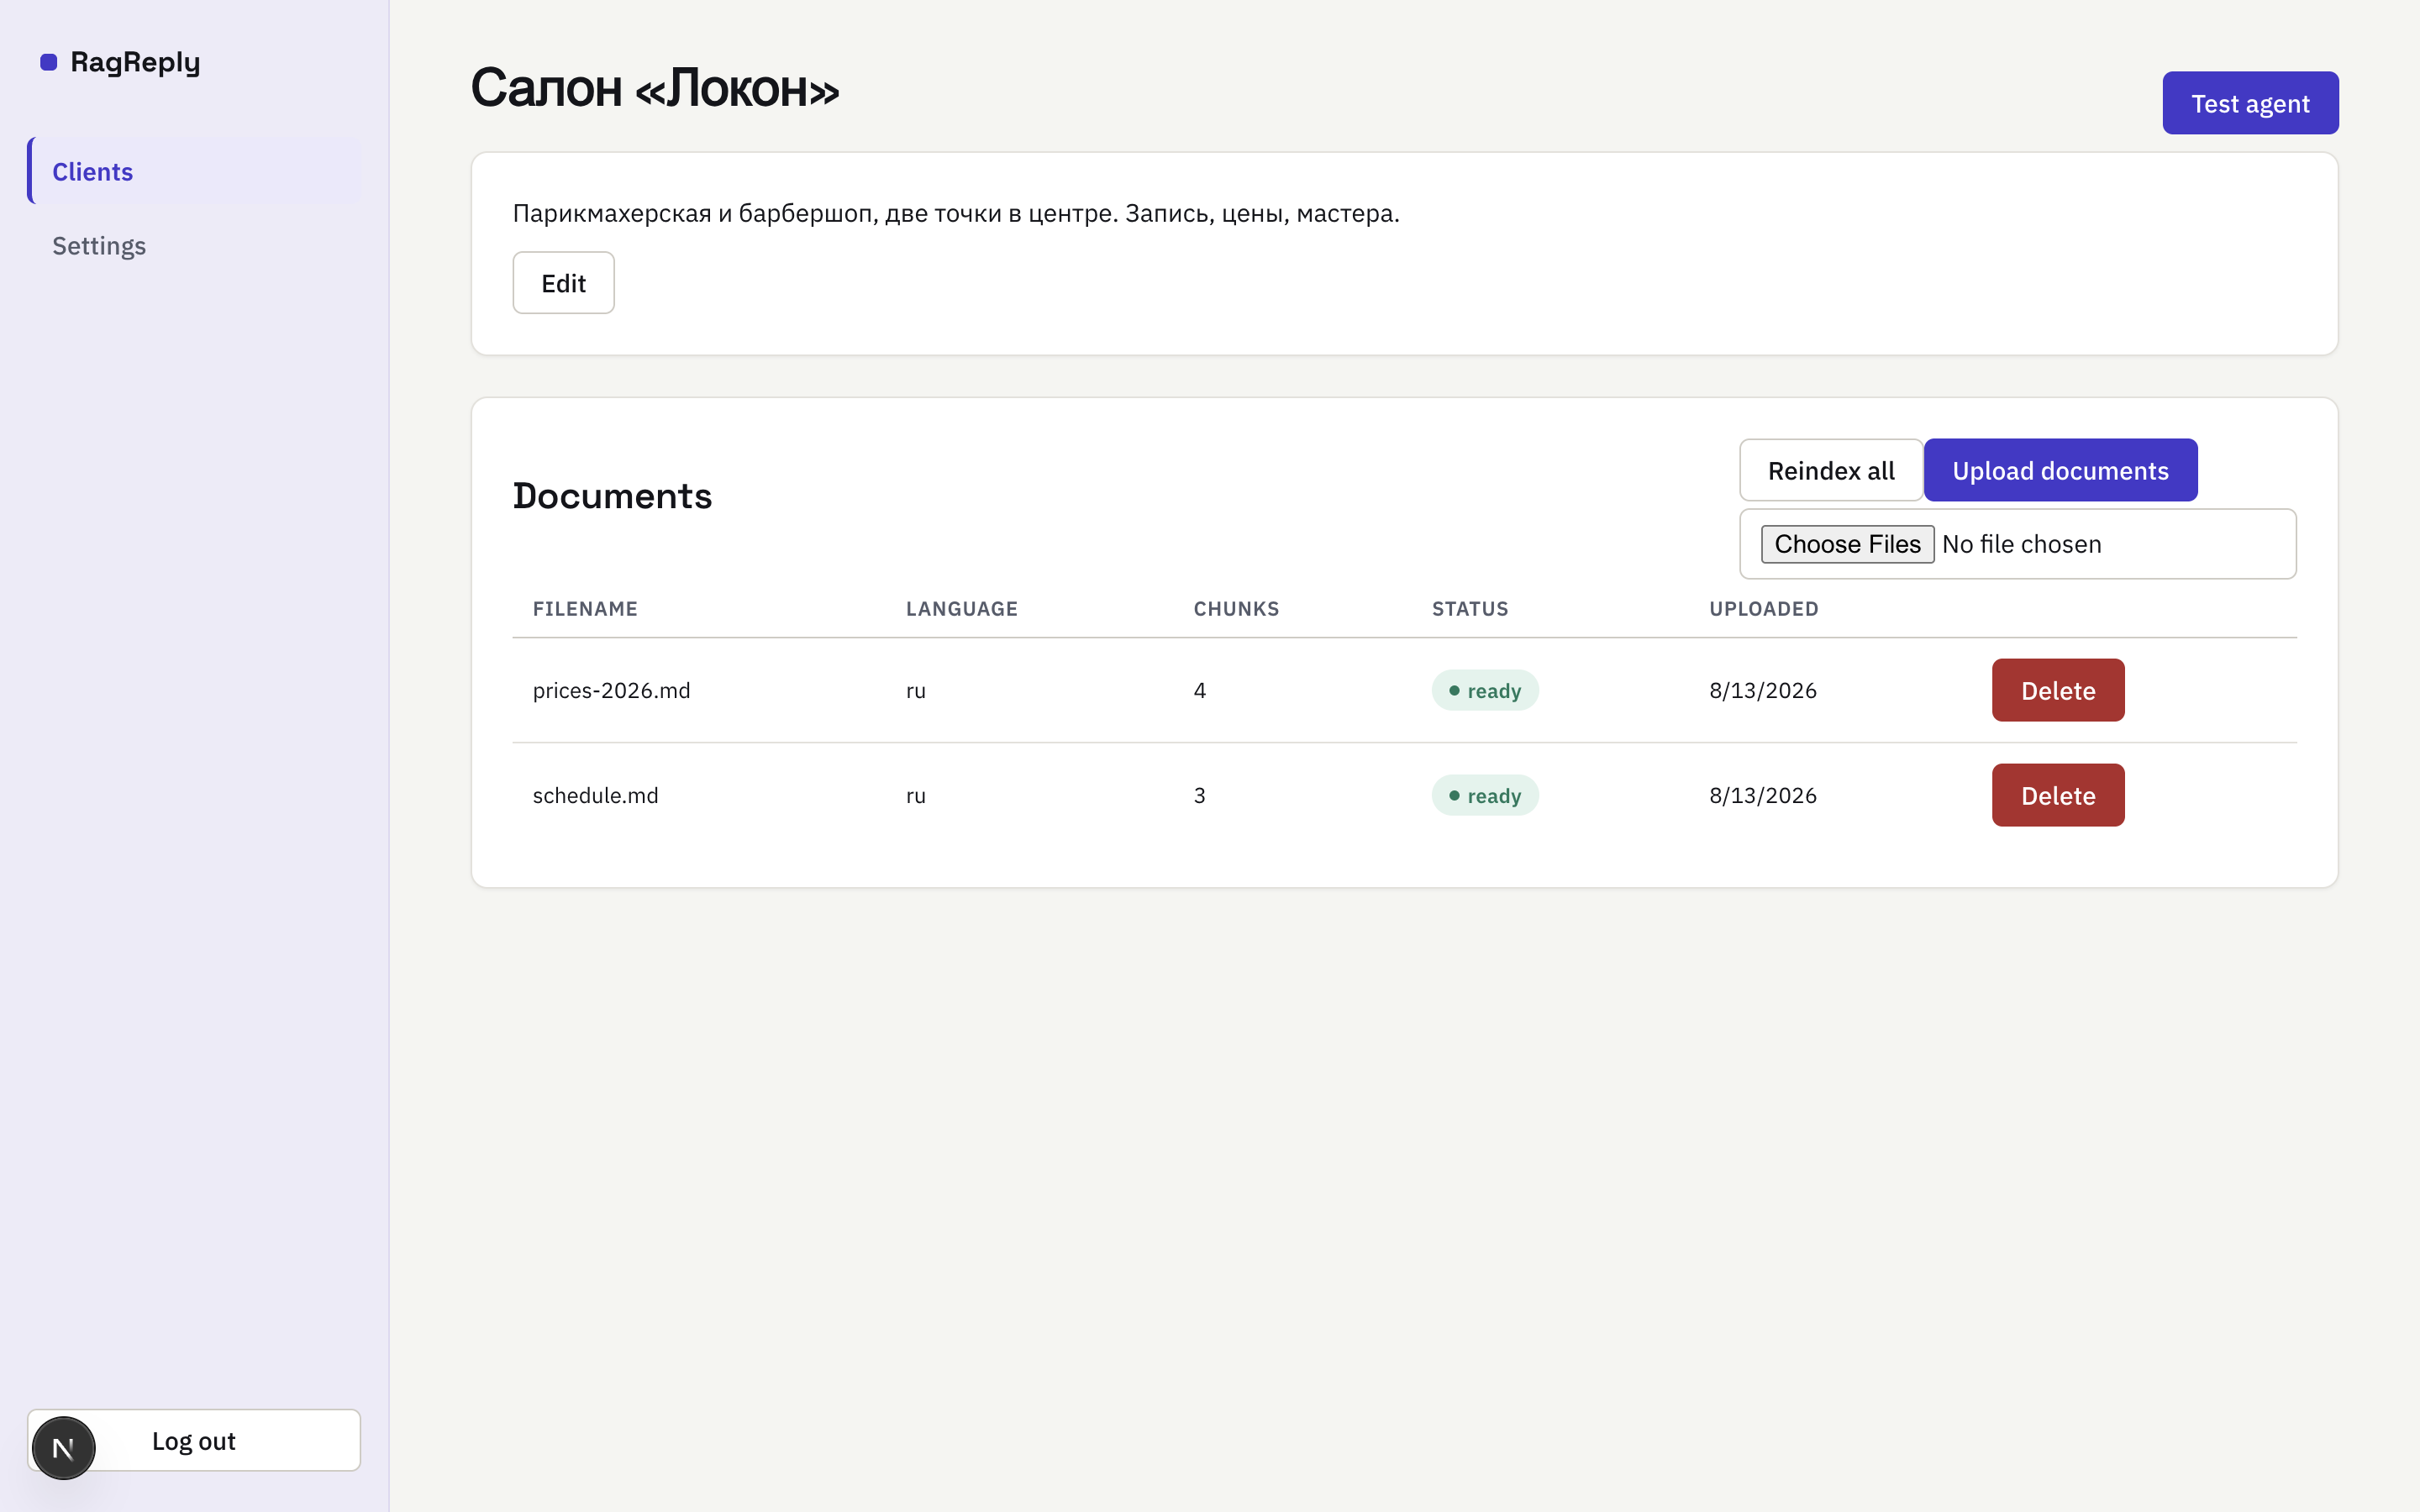Viewport: 2420px width, 1512px height.
Task: Click the upload date of prices-2026.md
Action: pyautogui.click(x=1763, y=690)
